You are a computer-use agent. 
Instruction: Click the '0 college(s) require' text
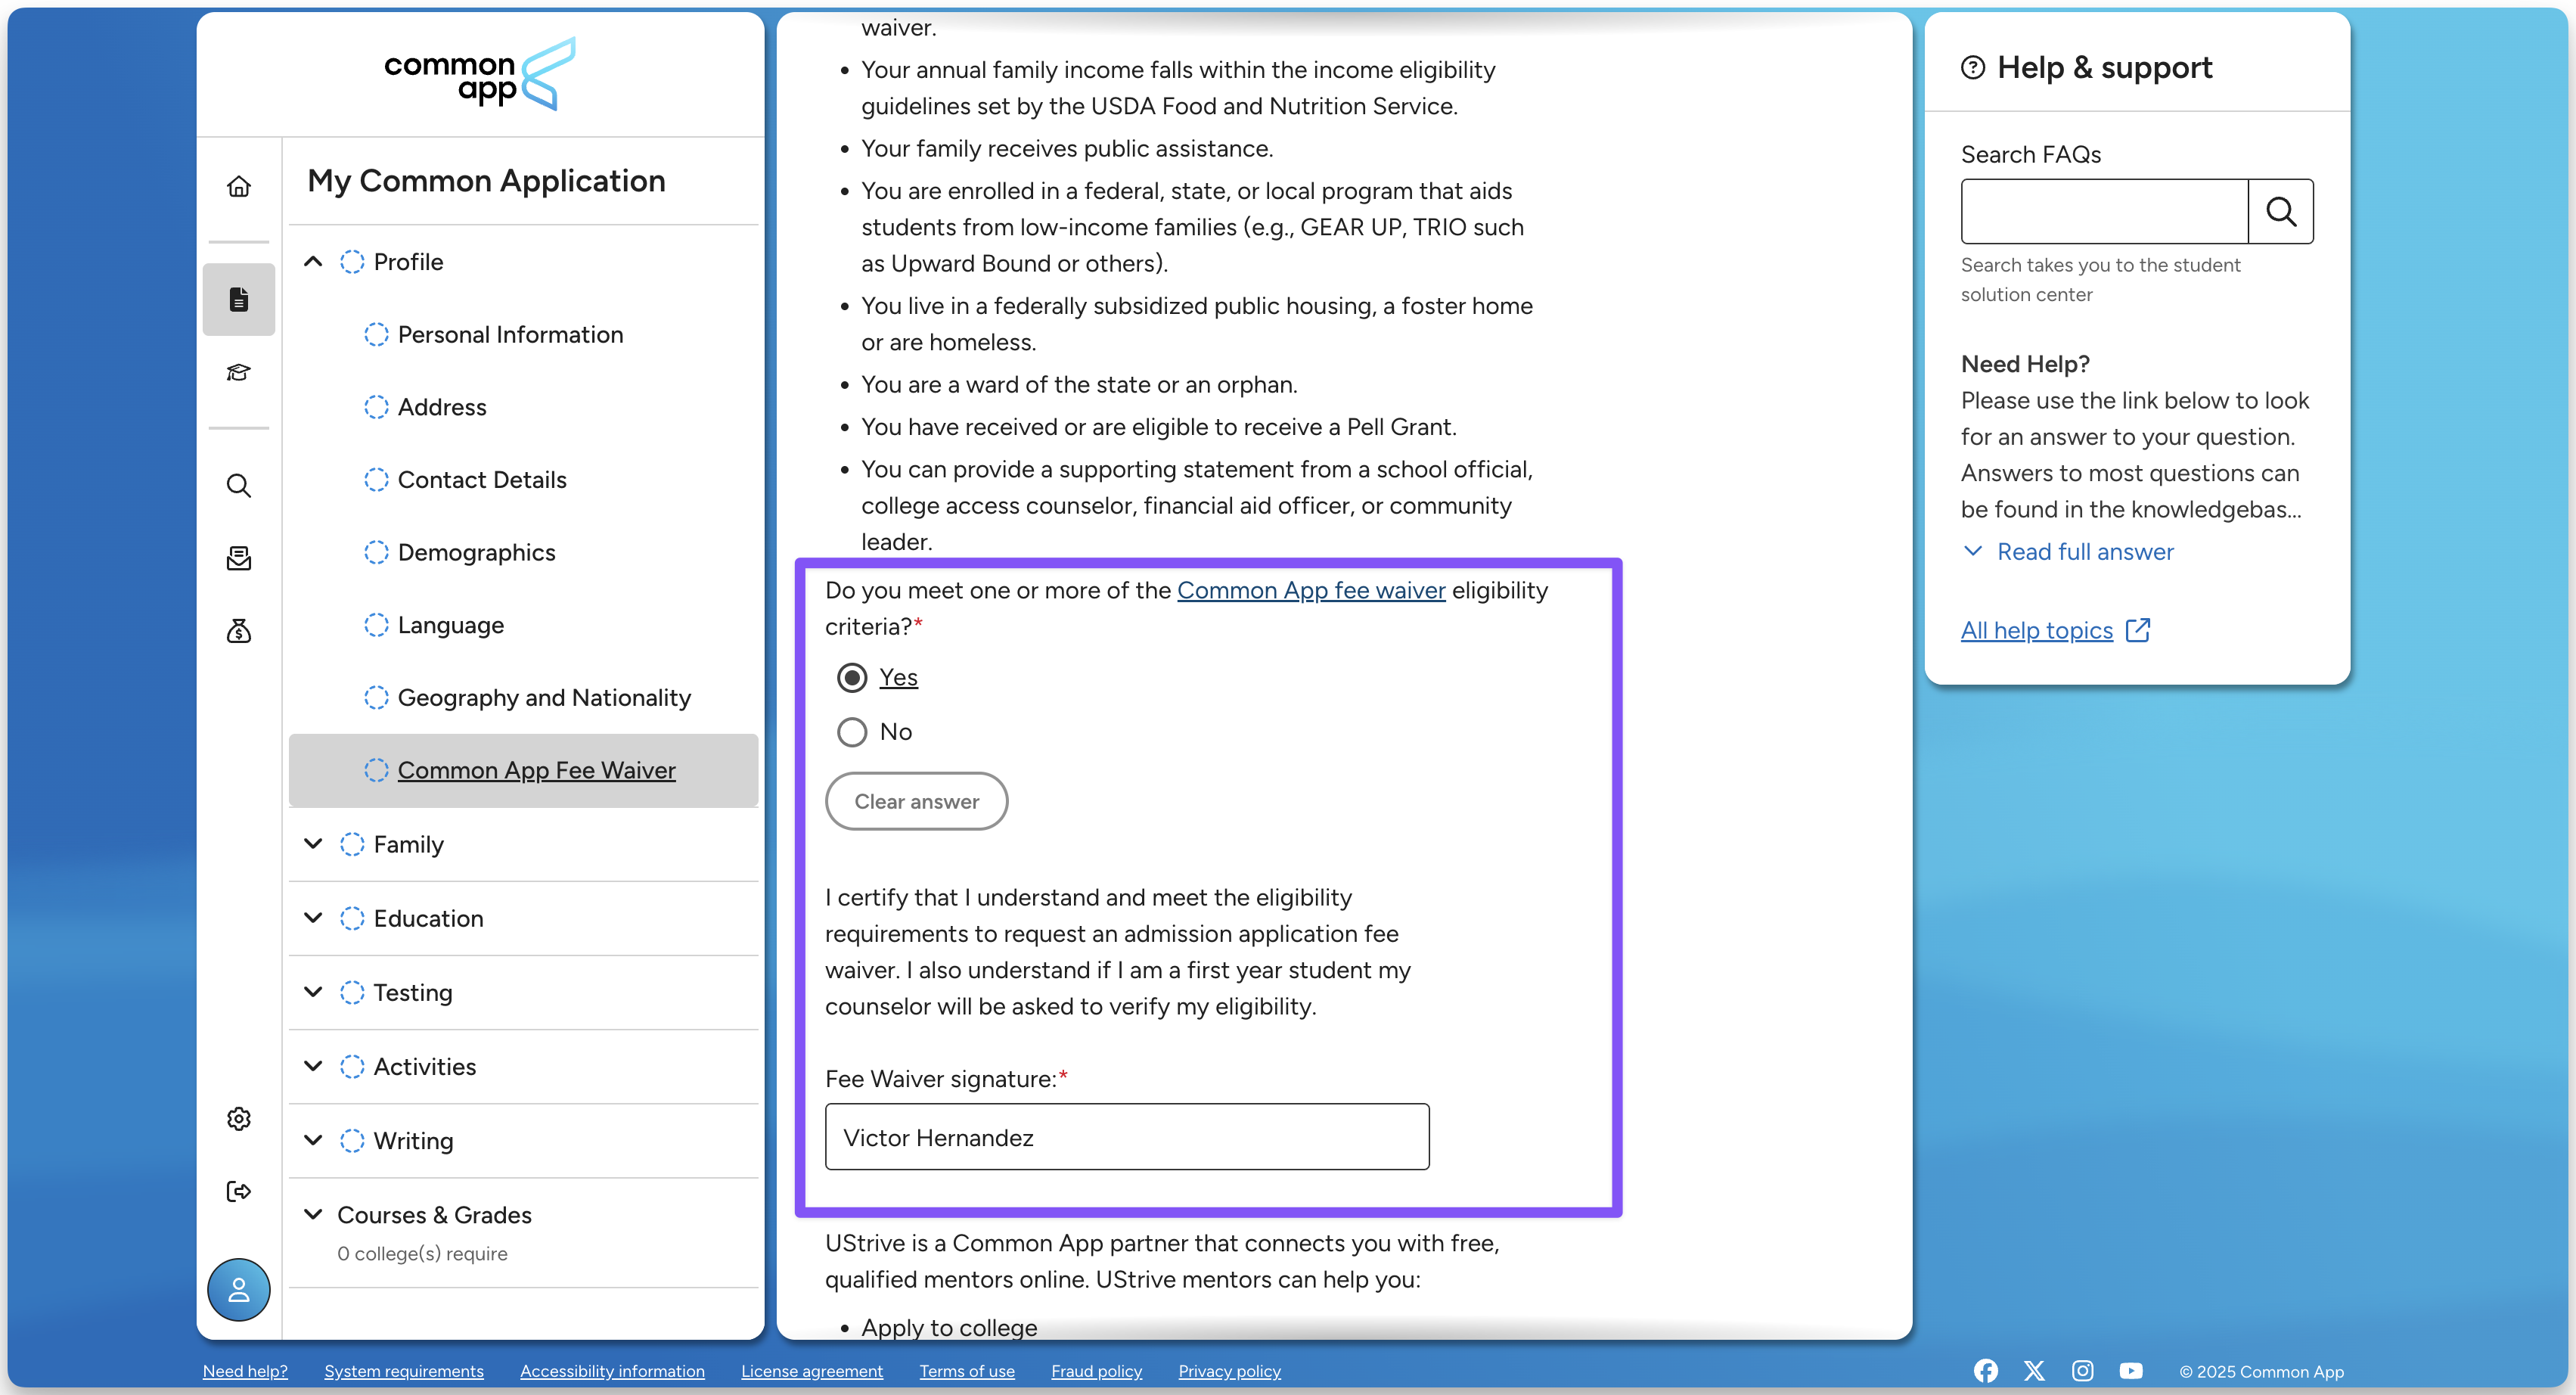422,1254
